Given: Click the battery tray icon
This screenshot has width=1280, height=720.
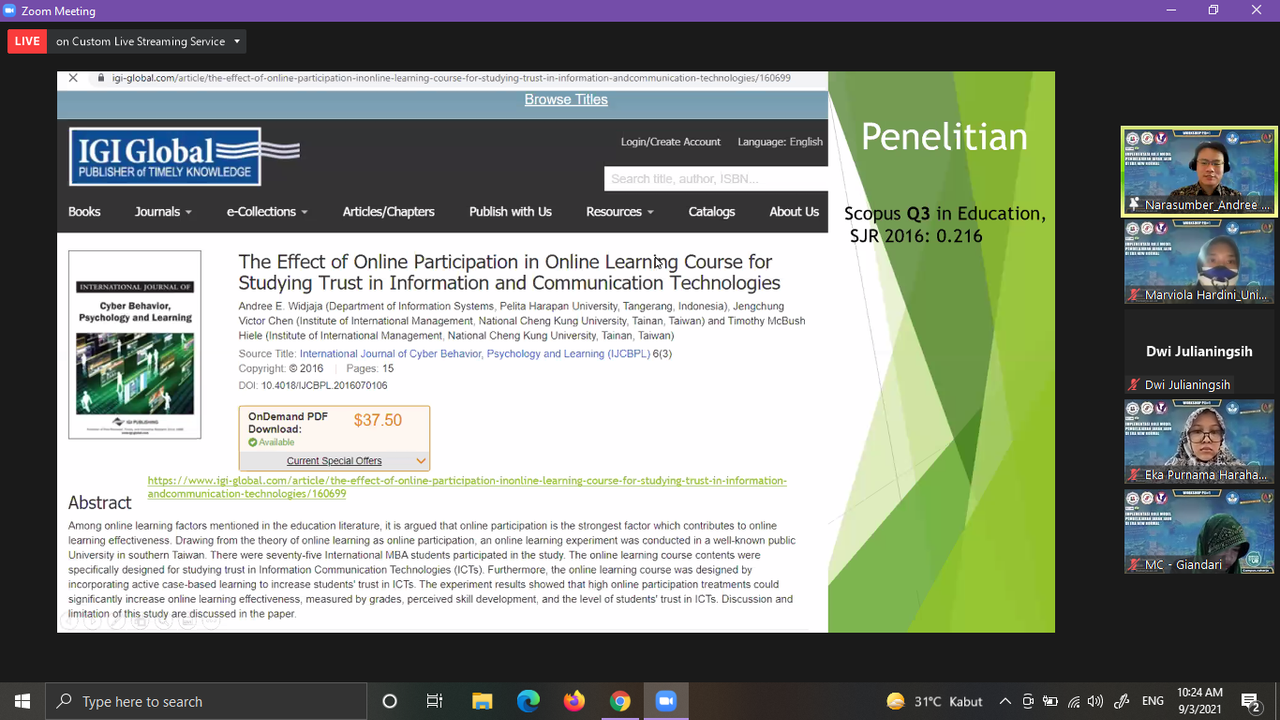Looking at the screenshot, I should click(x=1050, y=701).
